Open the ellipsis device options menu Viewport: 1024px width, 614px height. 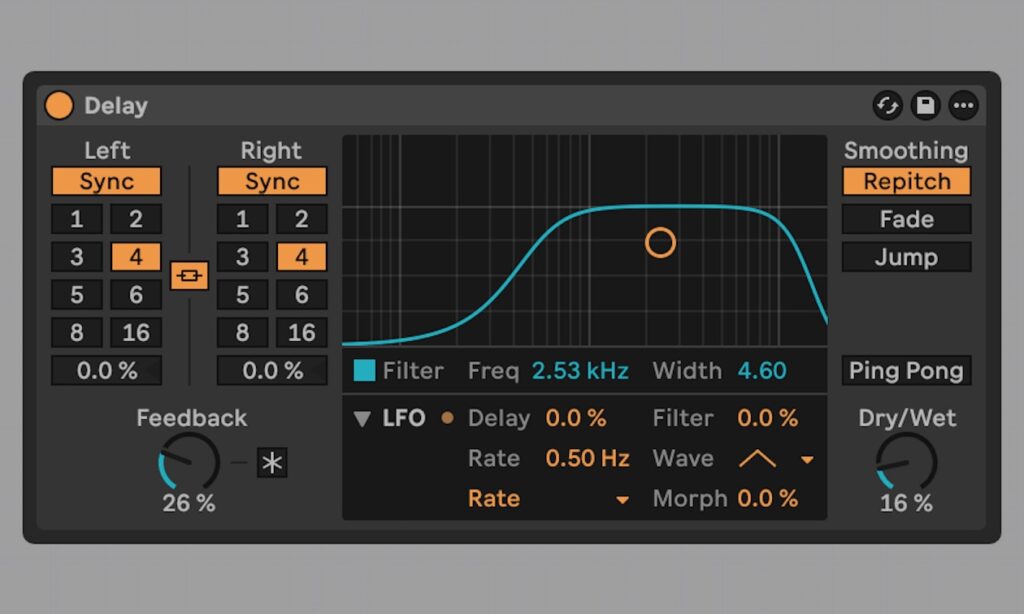pyautogui.click(x=963, y=105)
